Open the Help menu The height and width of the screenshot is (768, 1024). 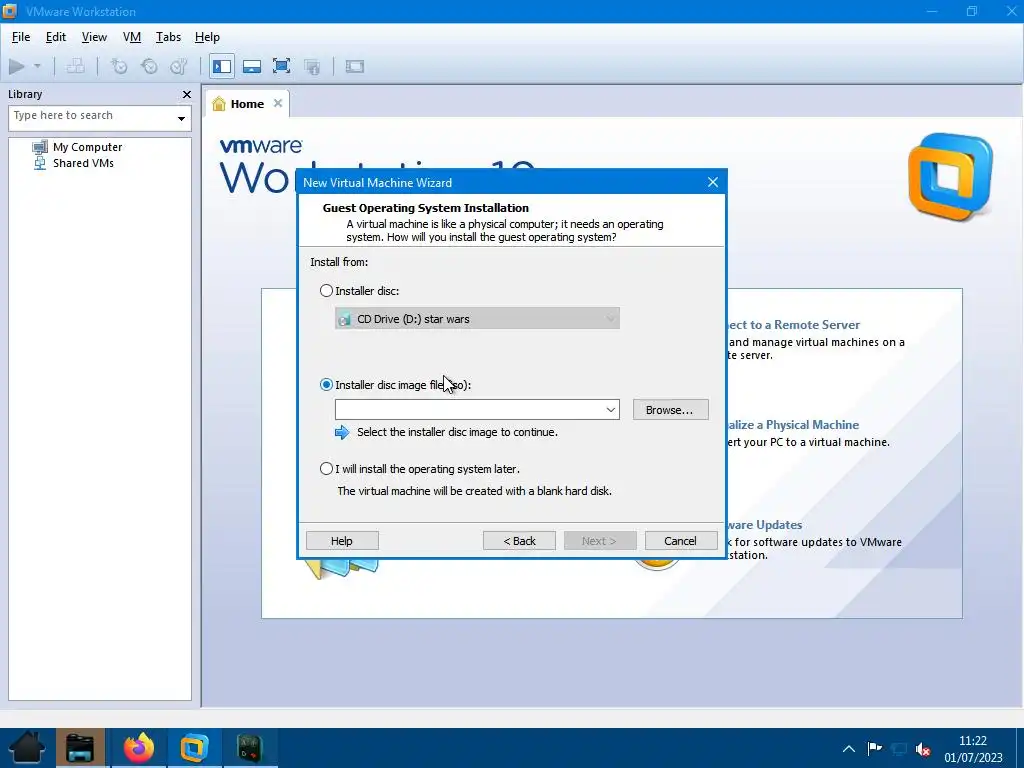pyautogui.click(x=207, y=37)
